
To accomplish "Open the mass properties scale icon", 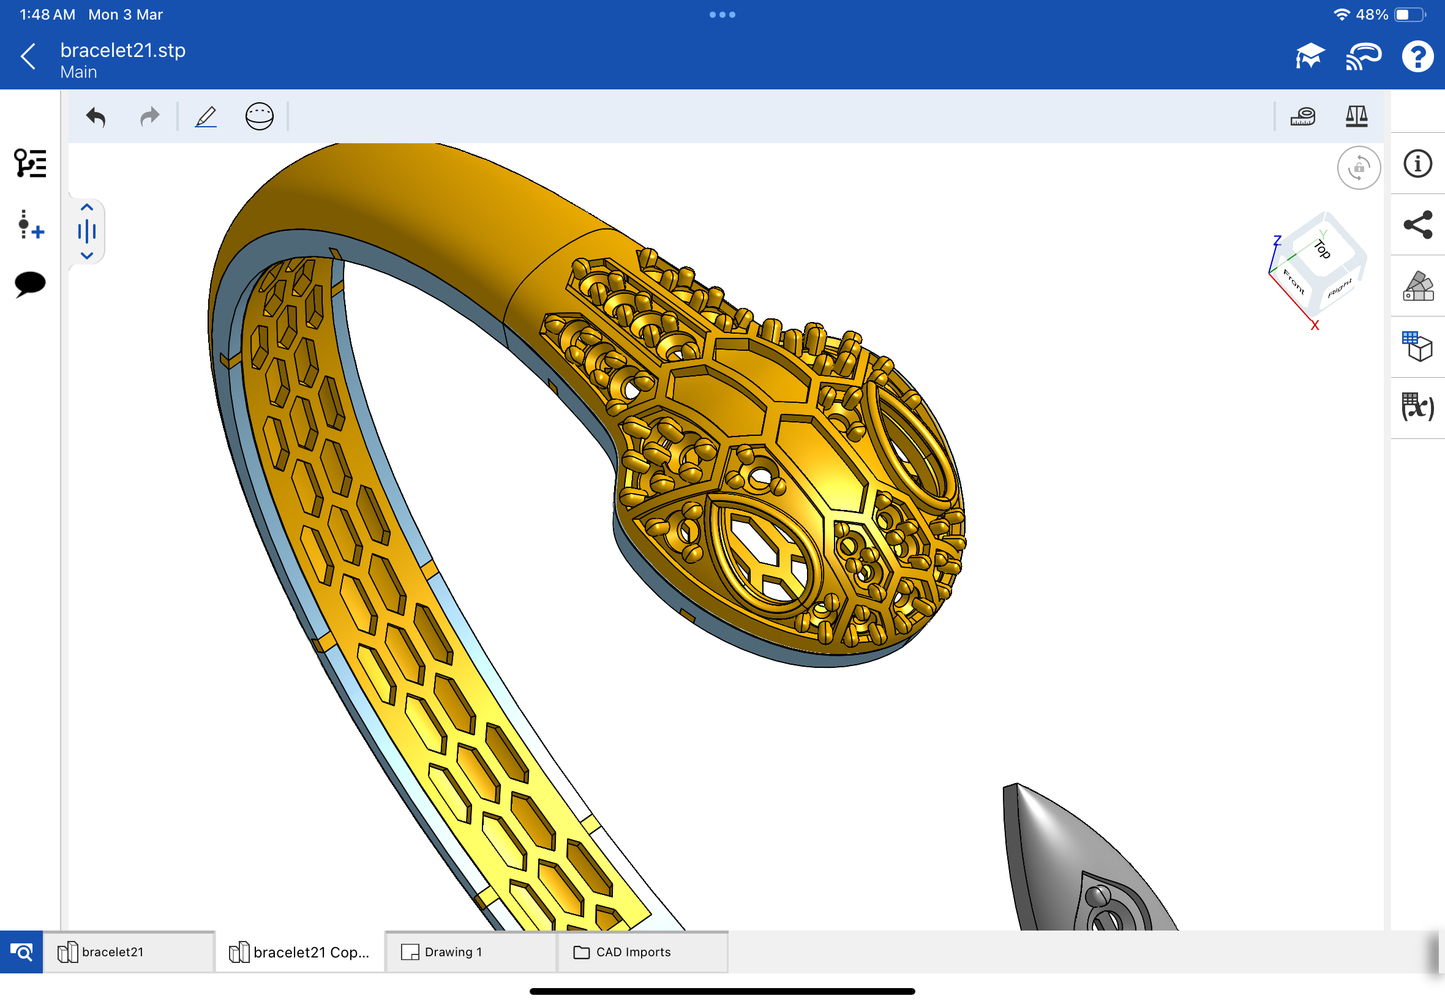I will click(1356, 117).
